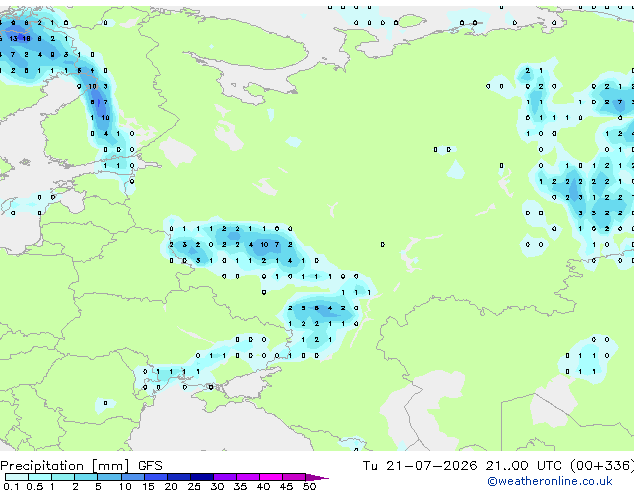Click the '45' legend scale label
634x490 pixels.
pos(286,486)
